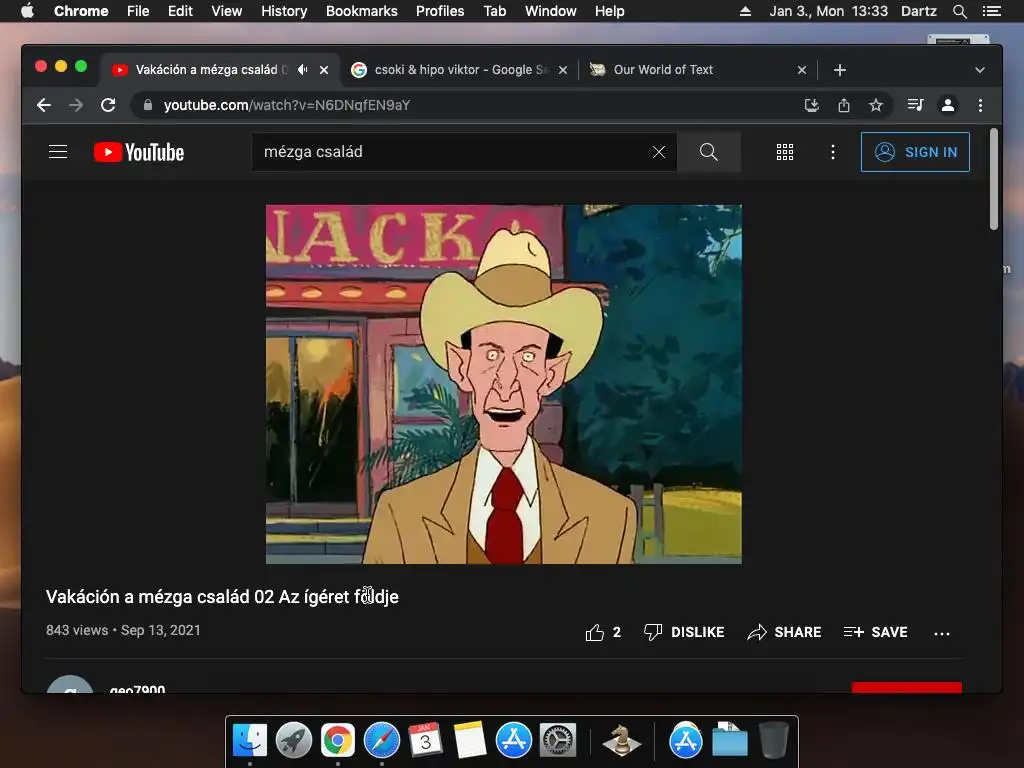1024x768 pixels.
Task: Open the YouTube apps grid
Action: click(785, 152)
